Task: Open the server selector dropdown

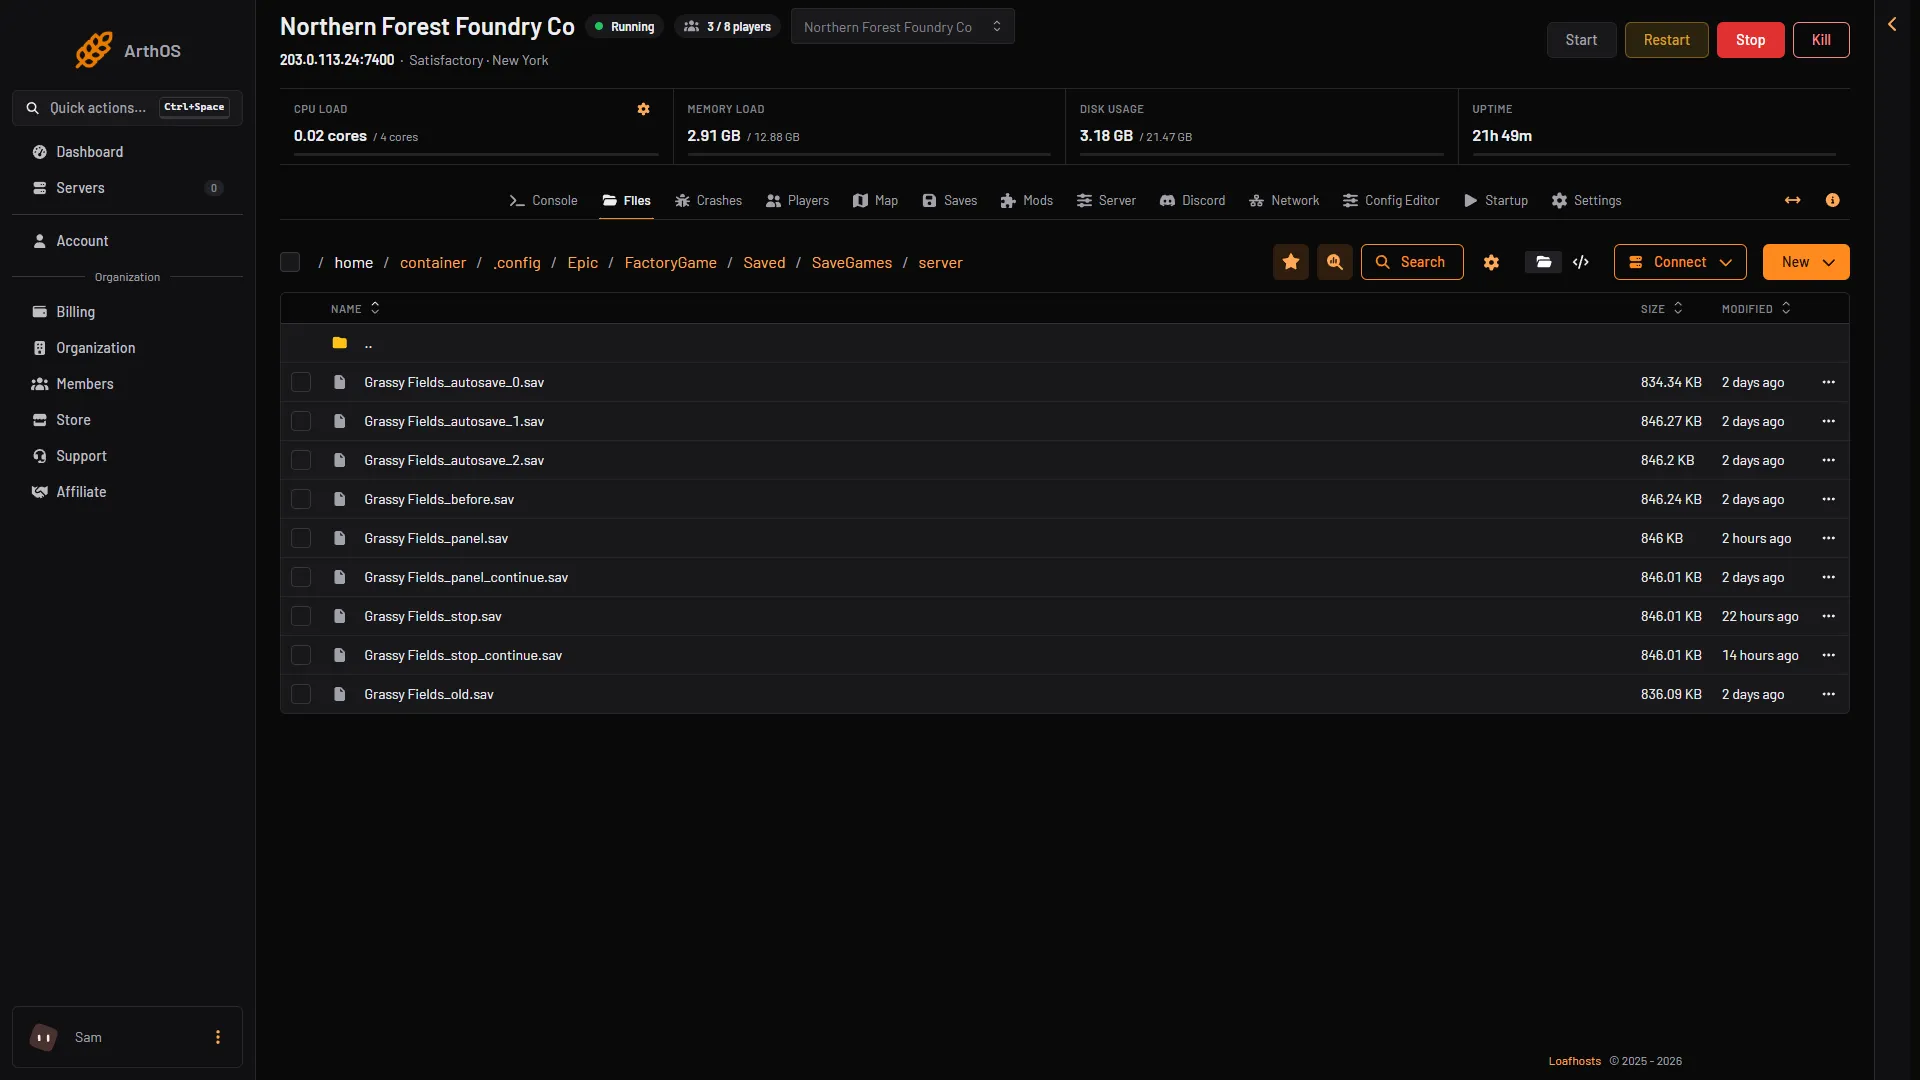Action: point(902,27)
